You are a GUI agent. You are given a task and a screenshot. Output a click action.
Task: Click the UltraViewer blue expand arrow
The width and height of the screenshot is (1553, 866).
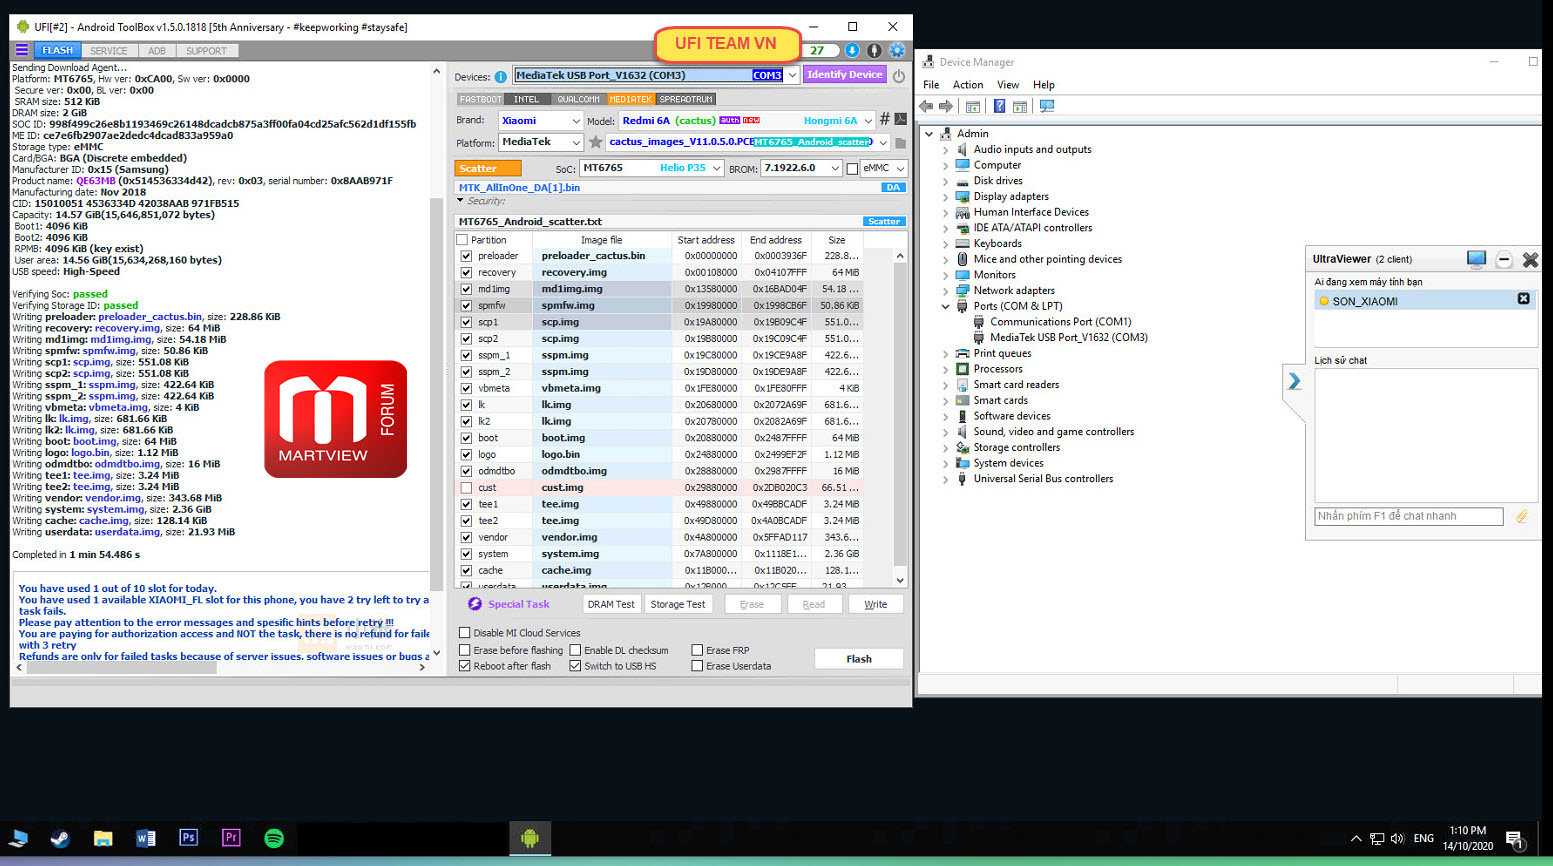[1294, 381]
